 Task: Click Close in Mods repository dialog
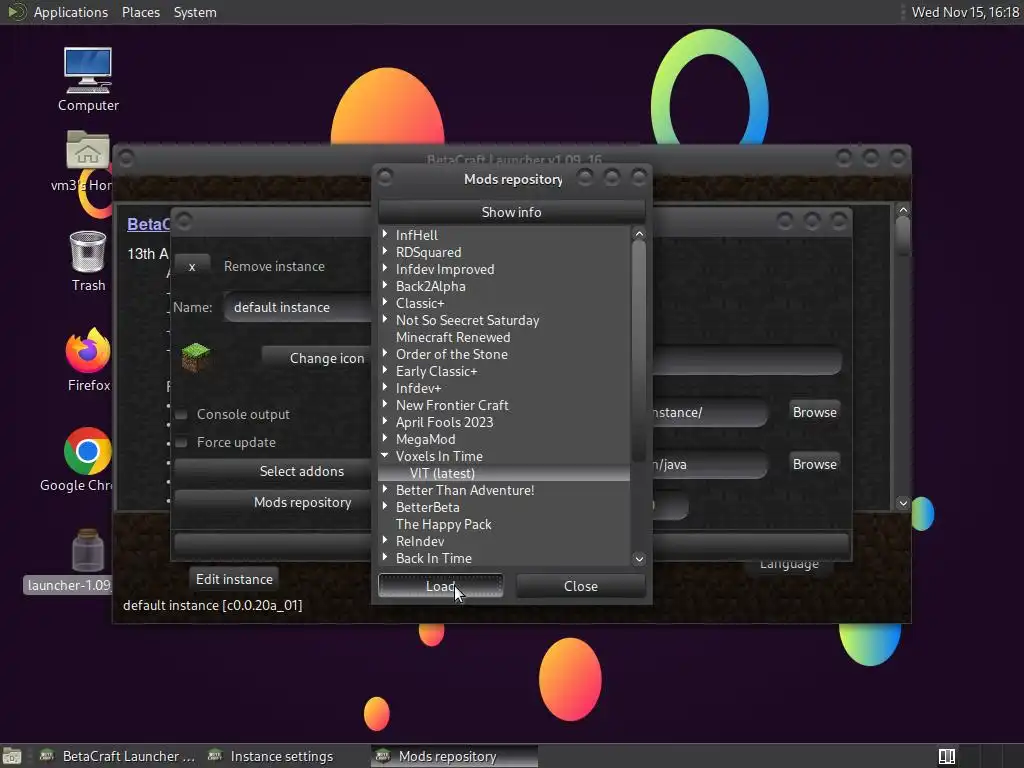581,586
